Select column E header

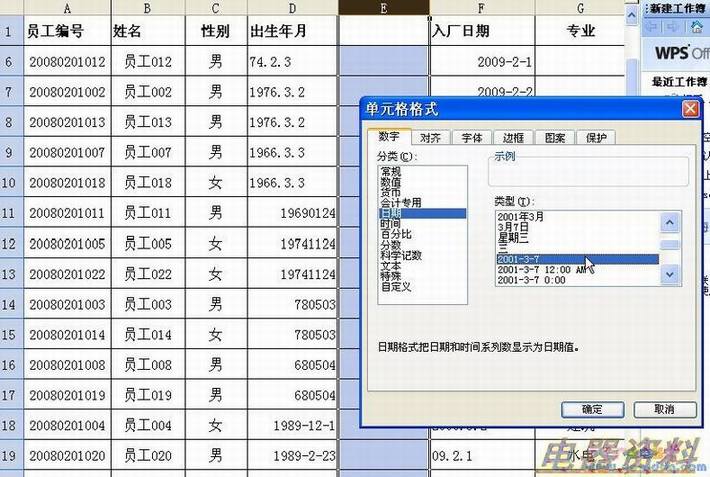point(384,8)
